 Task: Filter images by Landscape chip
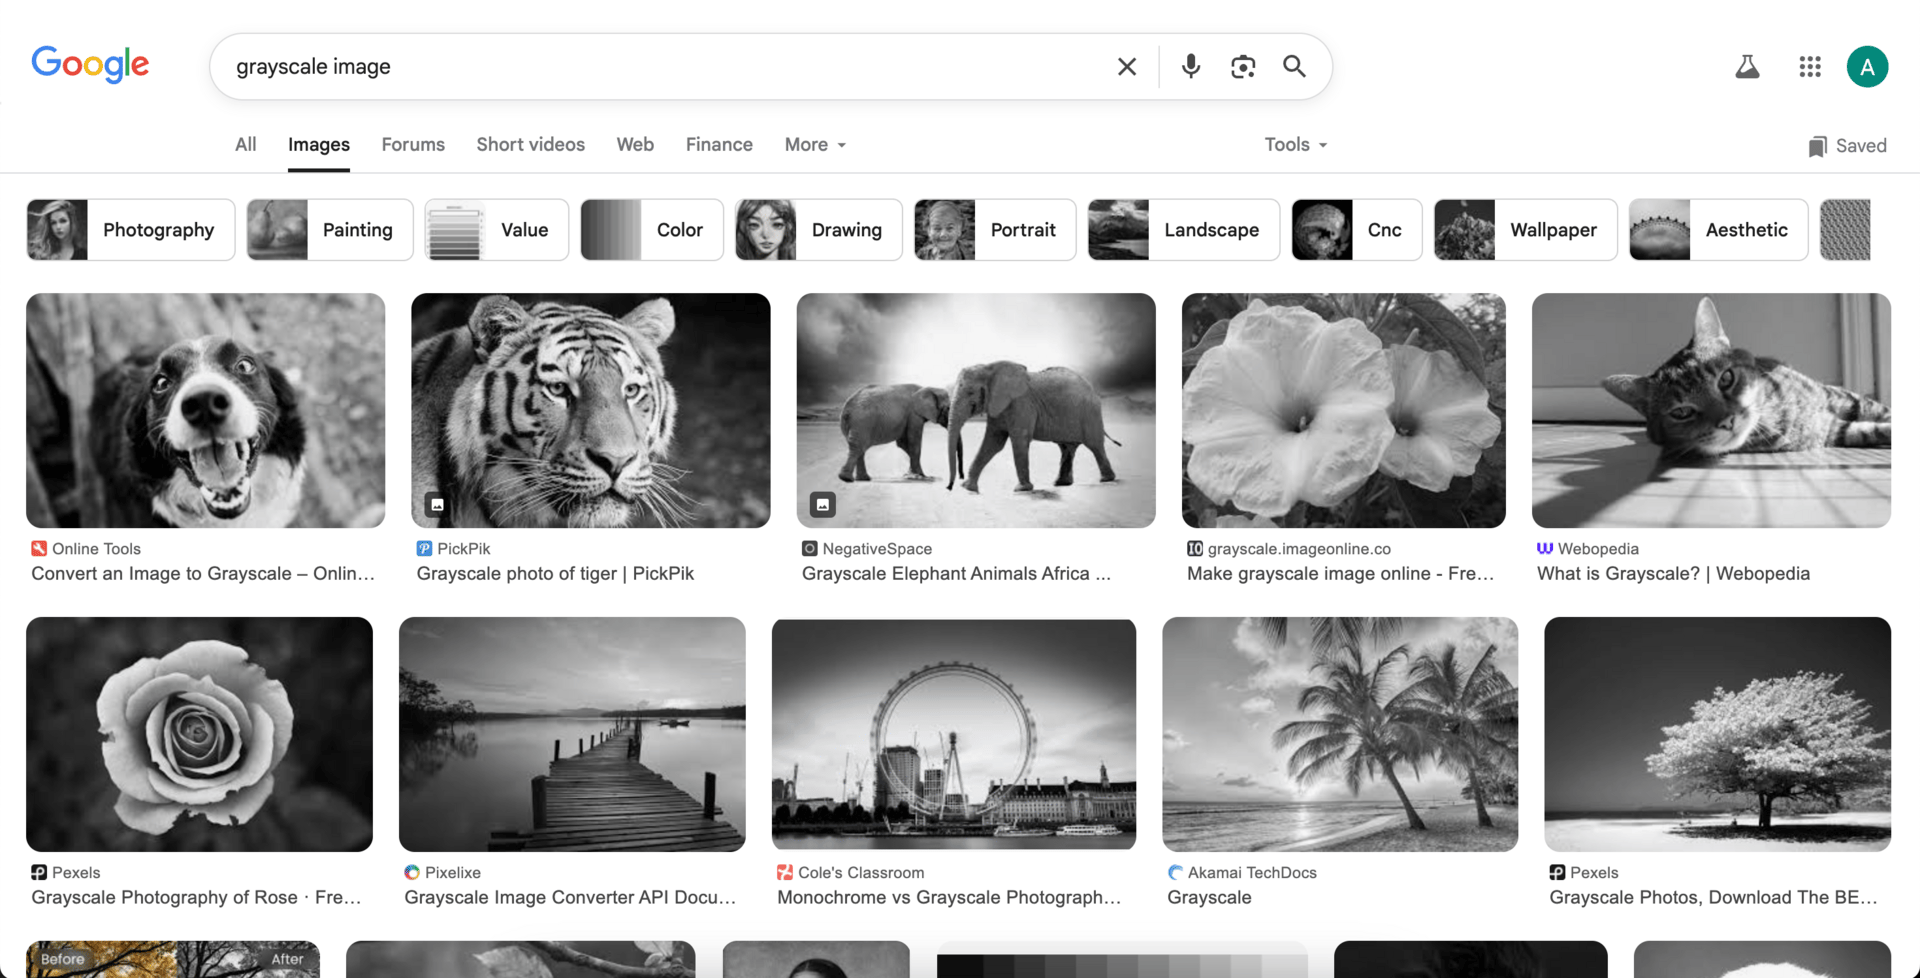[x=1183, y=230]
